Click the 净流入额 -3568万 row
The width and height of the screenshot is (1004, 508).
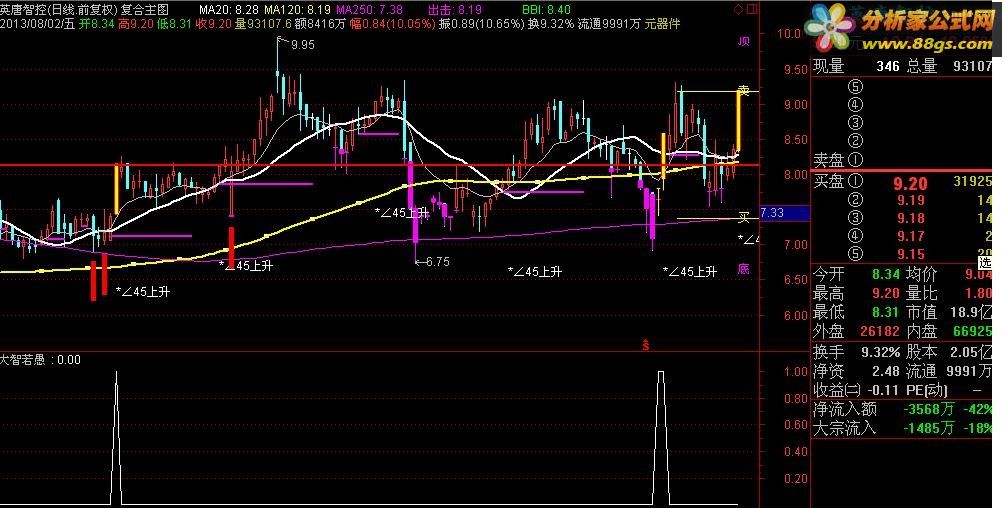[x=902, y=409]
